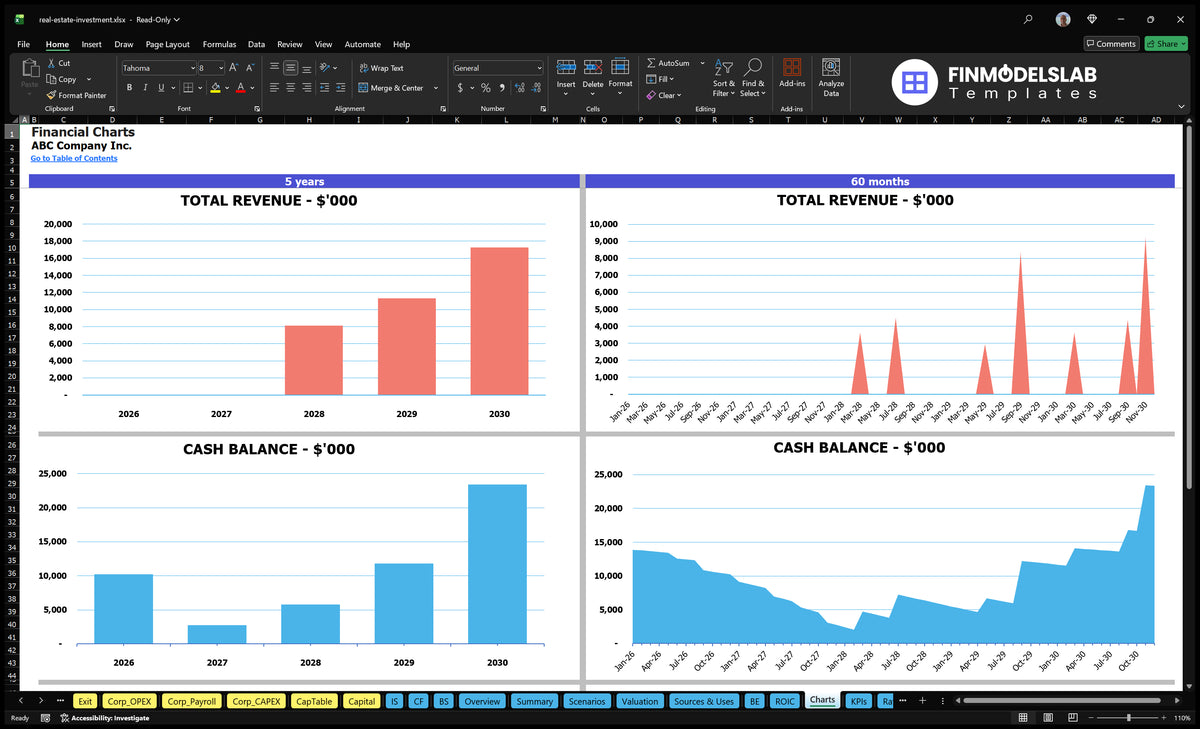
Task: Toggle Wrap Text
Action: click(x=381, y=68)
